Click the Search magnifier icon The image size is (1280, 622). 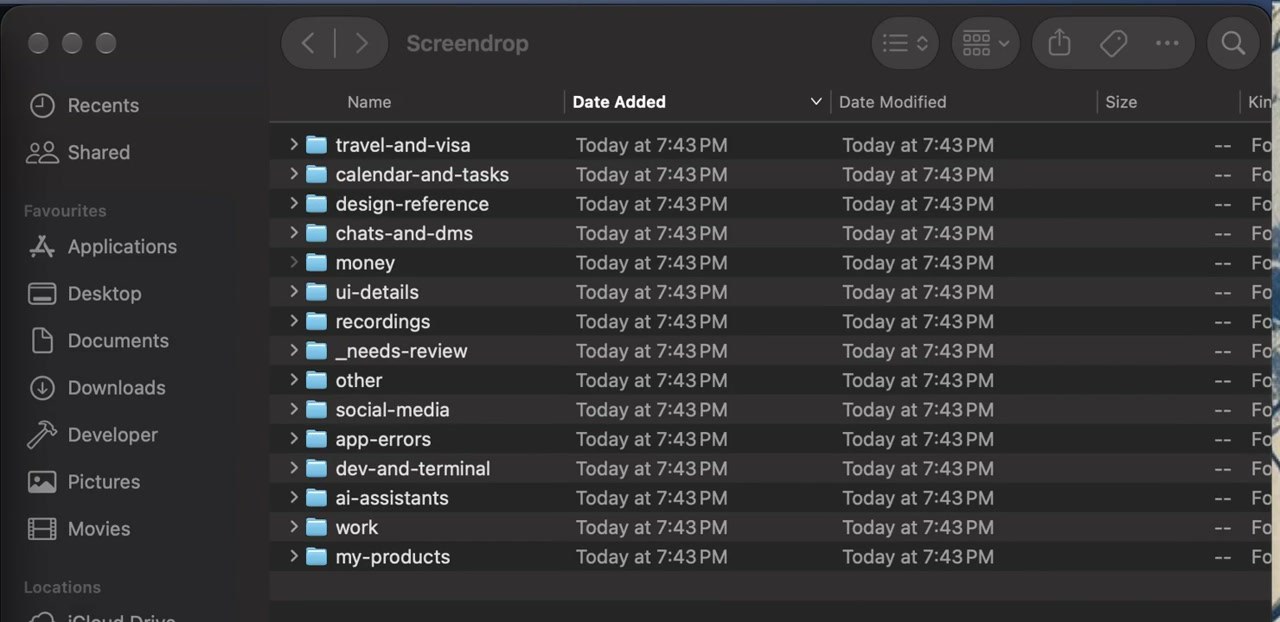coord(1233,43)
